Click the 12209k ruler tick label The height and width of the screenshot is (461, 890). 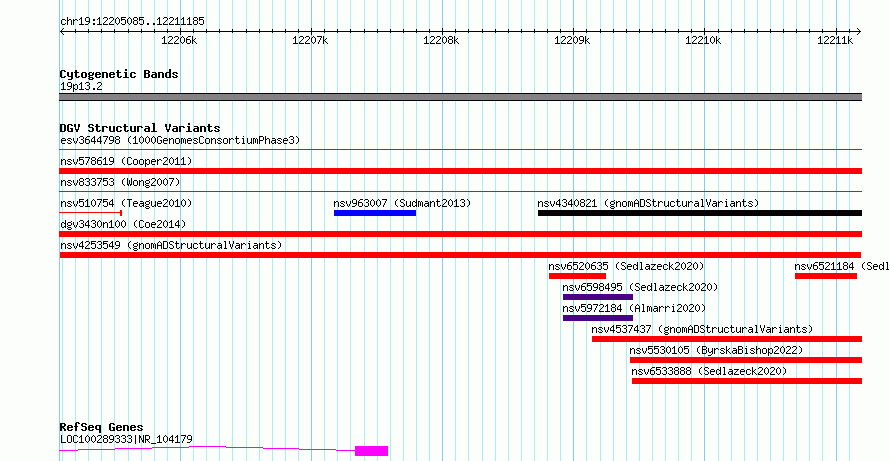[573, 40]
